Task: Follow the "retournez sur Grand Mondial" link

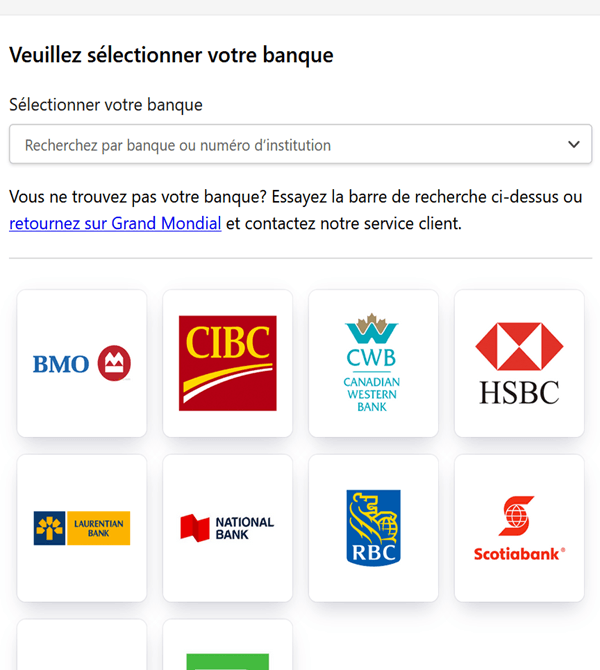Action: point(115,224)
